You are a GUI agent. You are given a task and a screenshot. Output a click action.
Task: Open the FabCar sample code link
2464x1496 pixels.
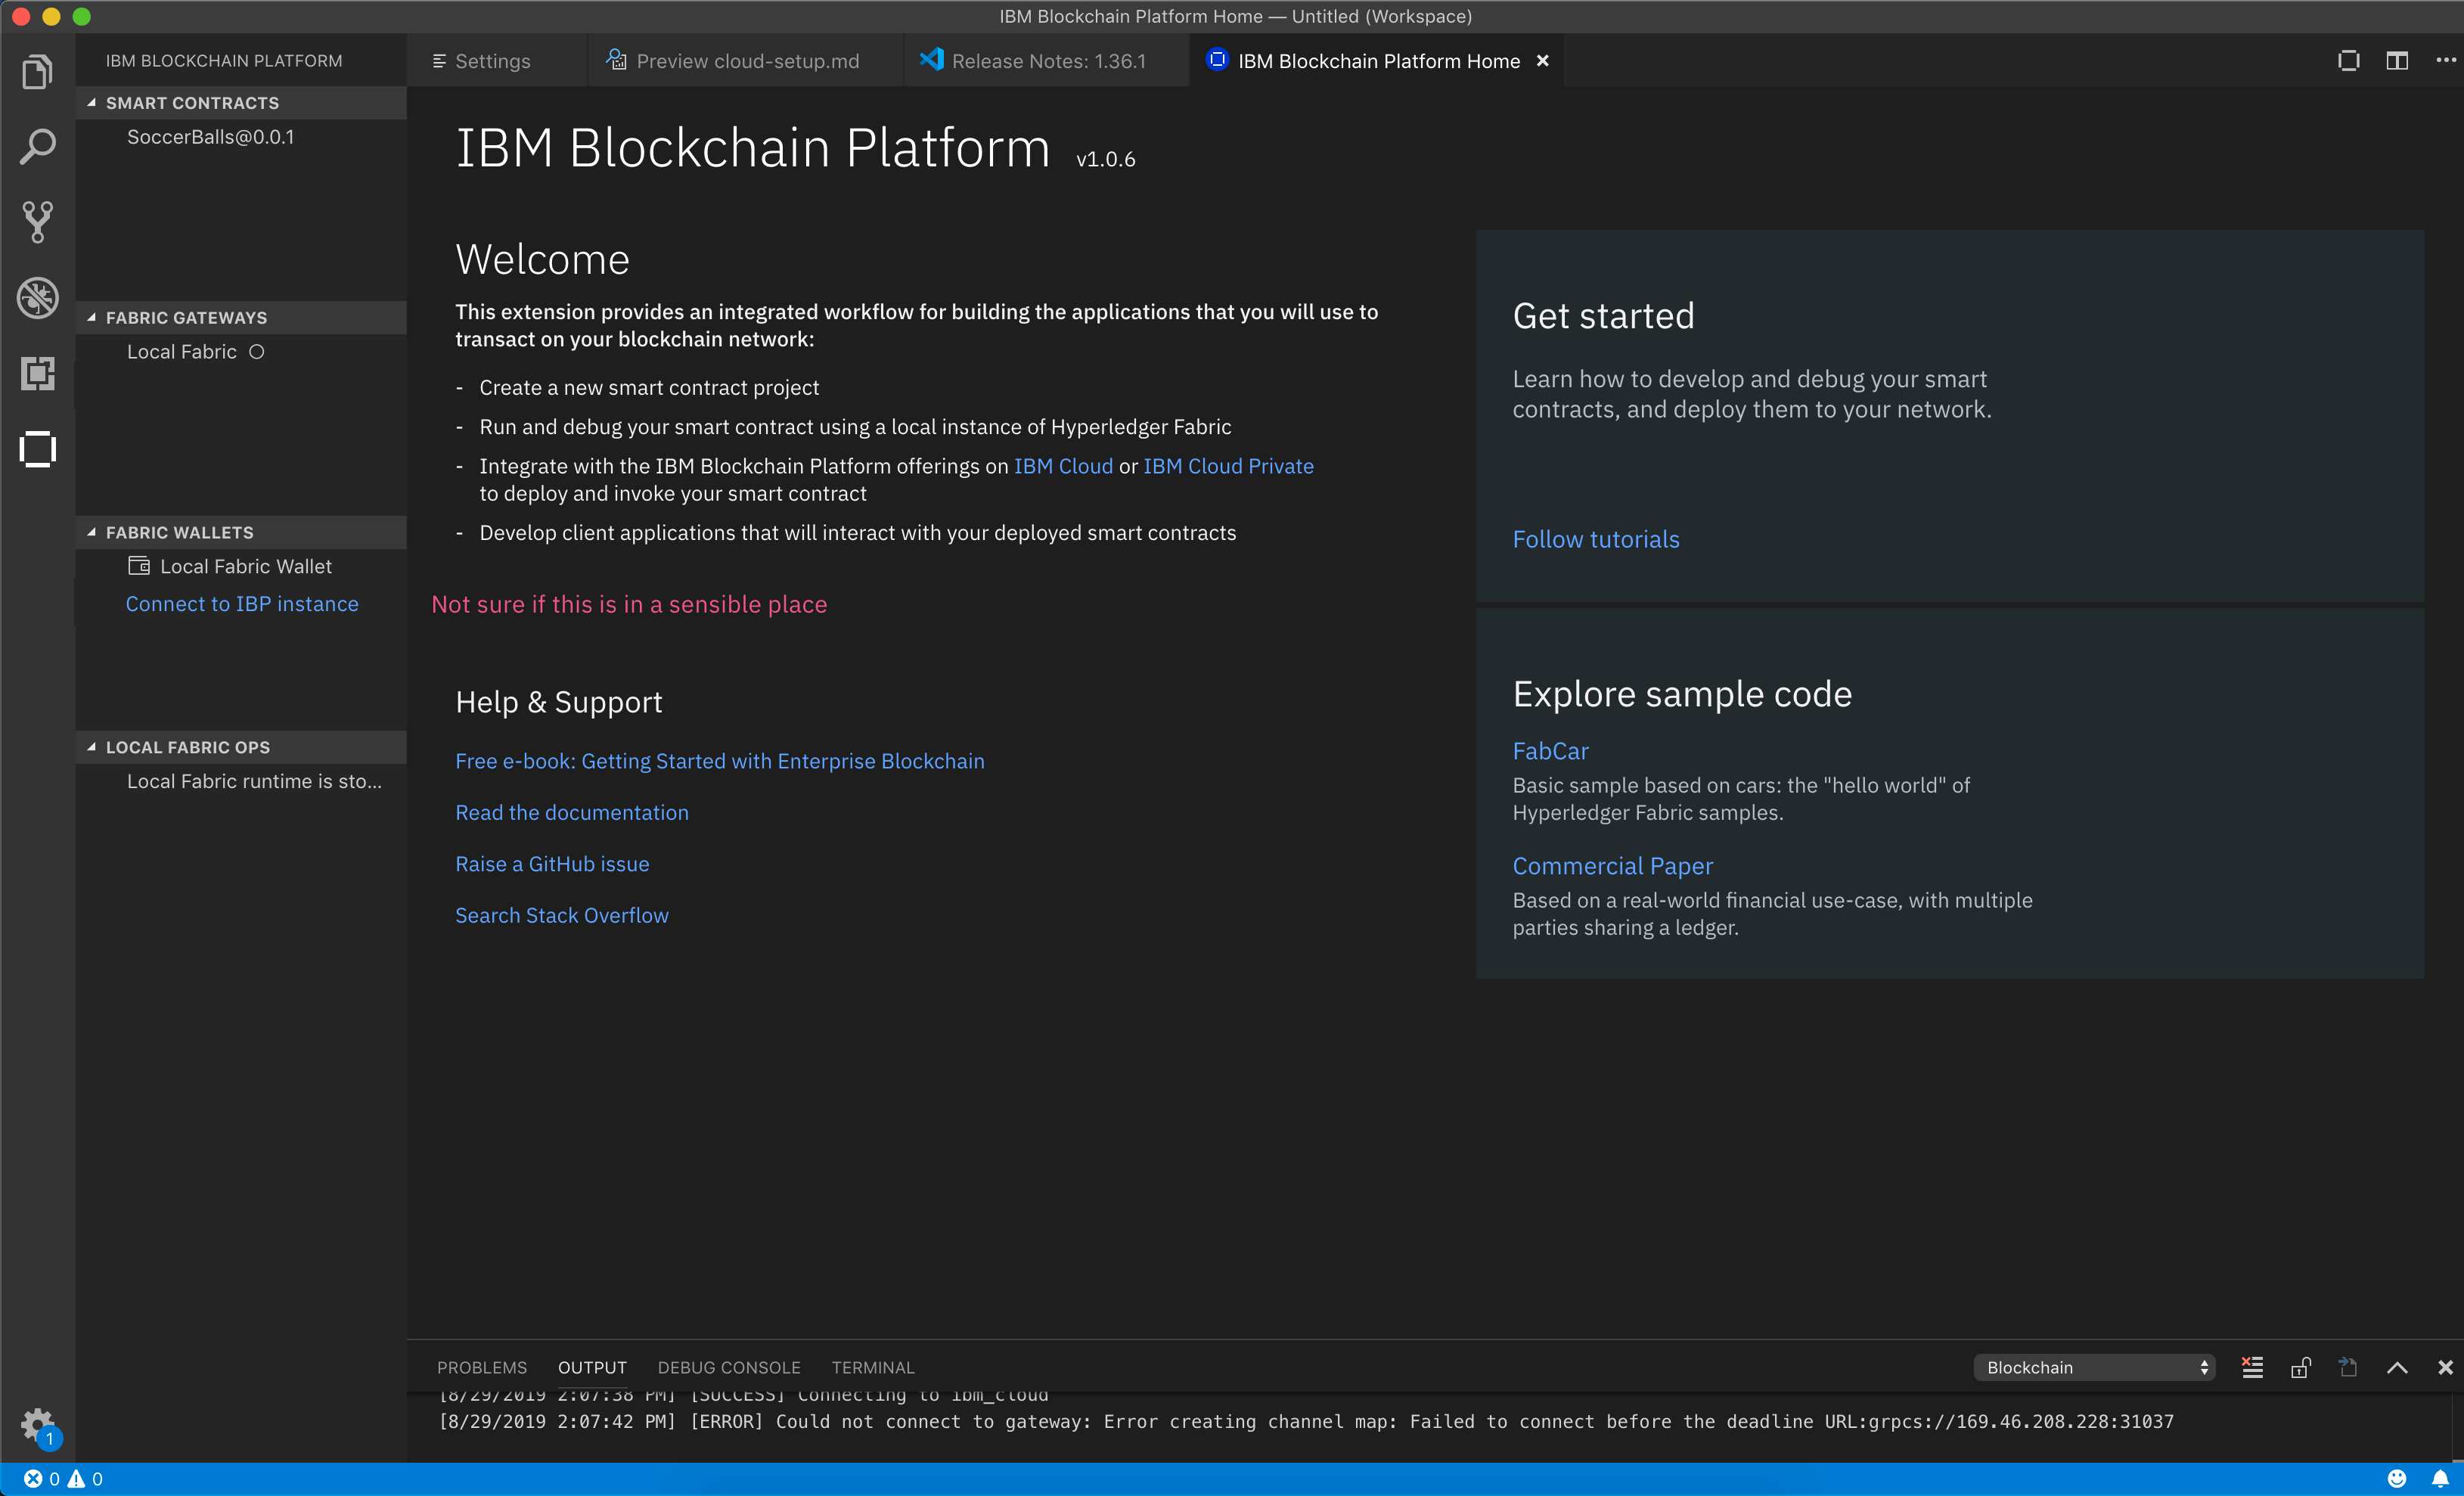[1549, 751]
